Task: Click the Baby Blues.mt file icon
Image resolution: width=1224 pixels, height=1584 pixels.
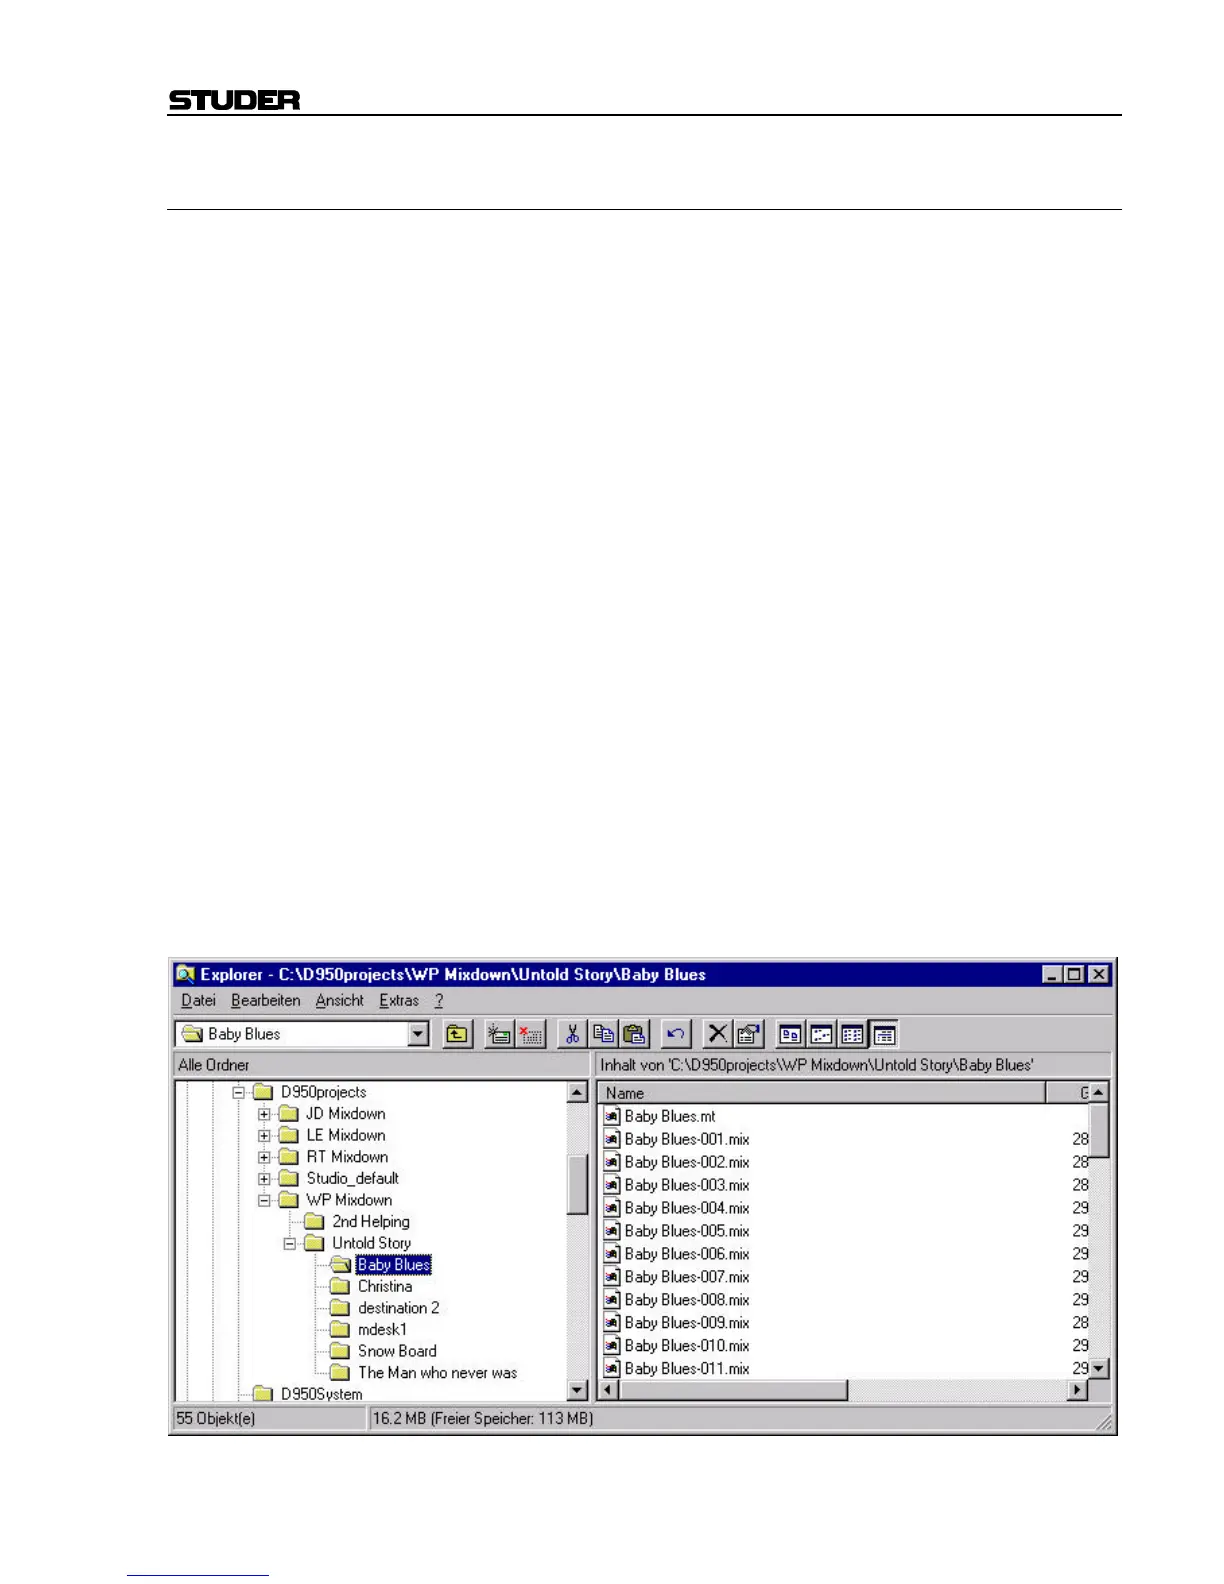Action: click(612, 1116)
